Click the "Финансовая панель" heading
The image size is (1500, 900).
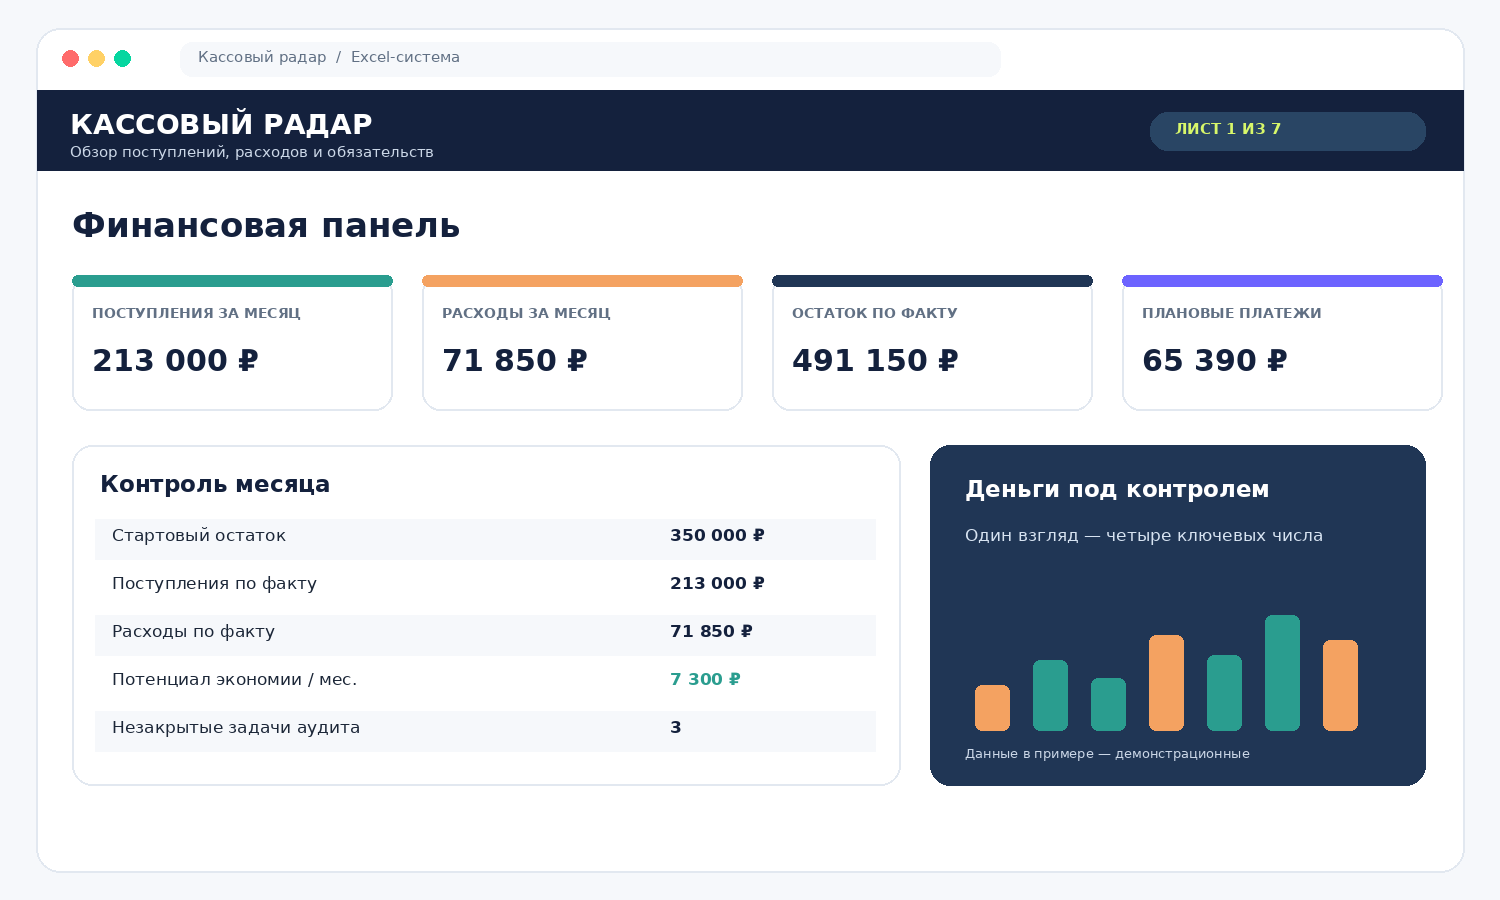coord(266,226)
